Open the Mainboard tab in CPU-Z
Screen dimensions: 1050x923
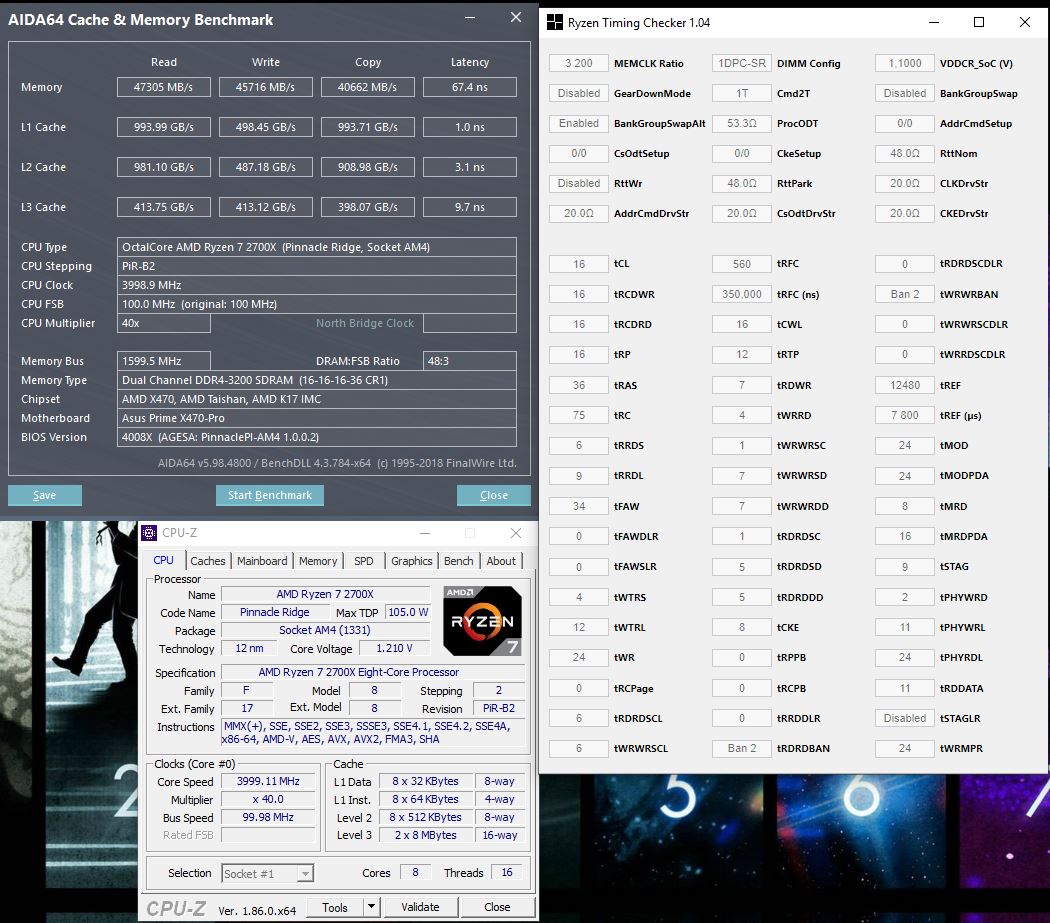click(x=262, y=561)
